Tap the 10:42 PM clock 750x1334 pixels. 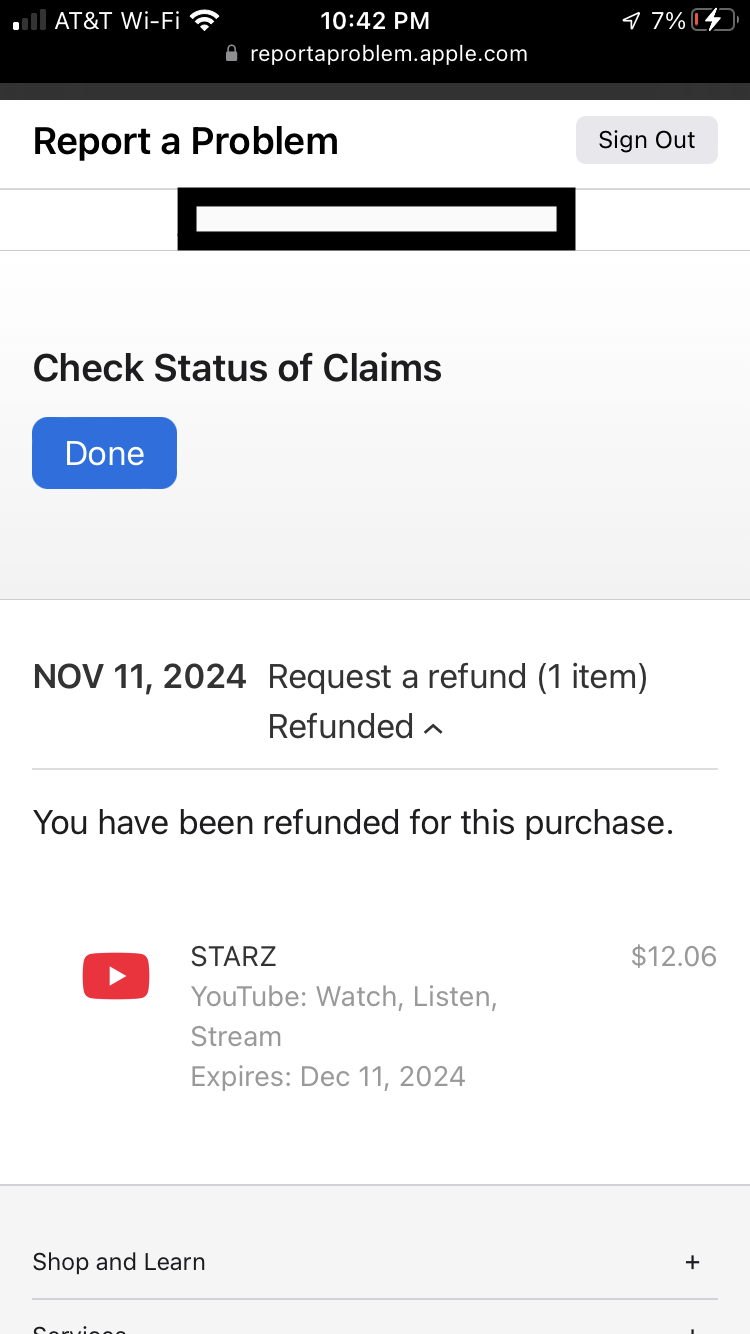[375, 20]
